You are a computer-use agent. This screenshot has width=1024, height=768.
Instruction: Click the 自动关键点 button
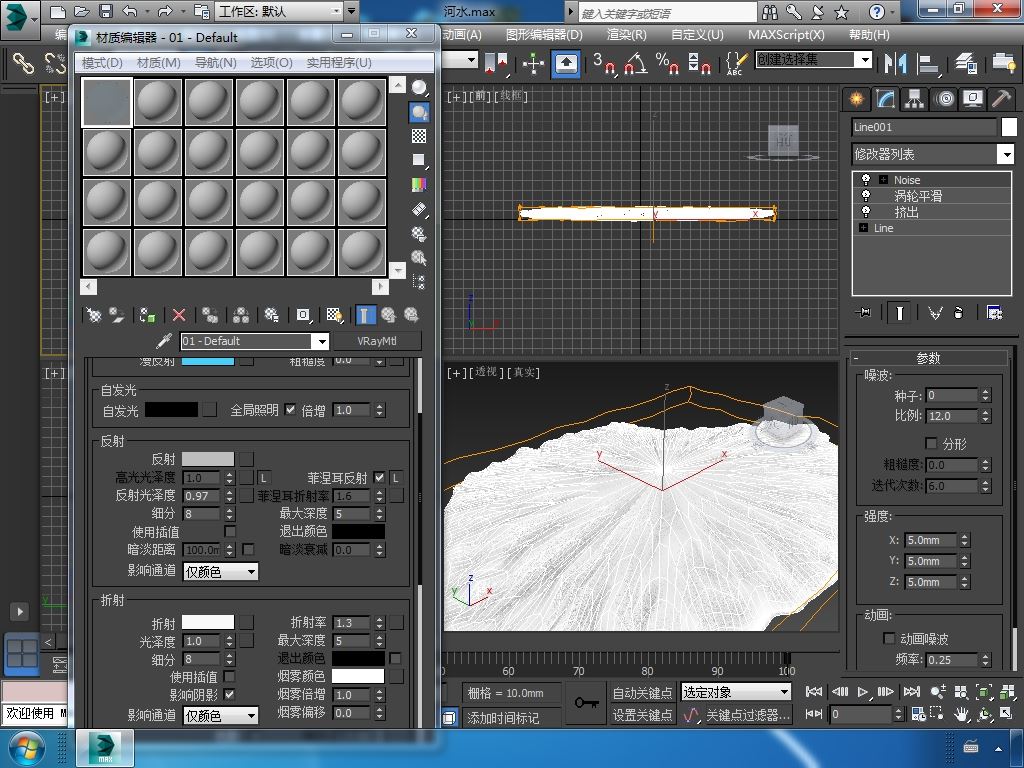pos(642,693)
